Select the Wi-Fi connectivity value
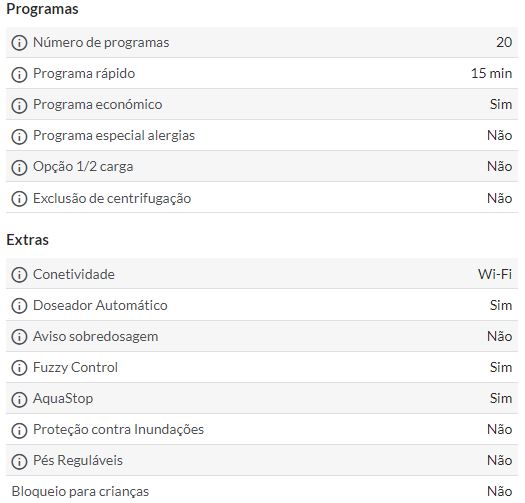This screenshot has height=503, width=525. [x=495, y=274]
